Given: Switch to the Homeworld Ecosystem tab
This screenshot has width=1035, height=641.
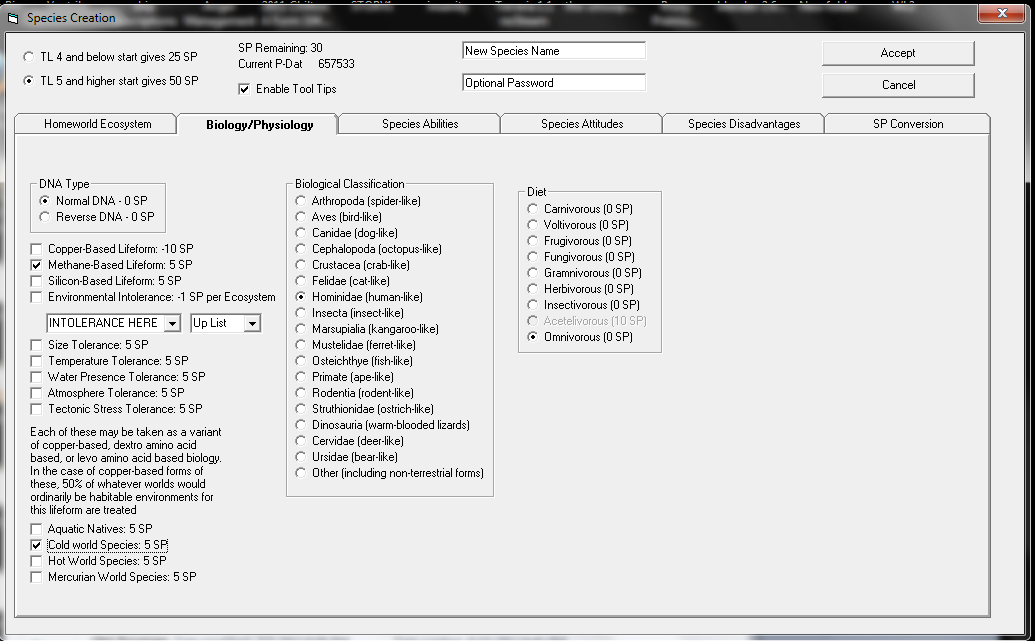Looking at the screenshot, I should pyautogui.click(x=97, y=124).
